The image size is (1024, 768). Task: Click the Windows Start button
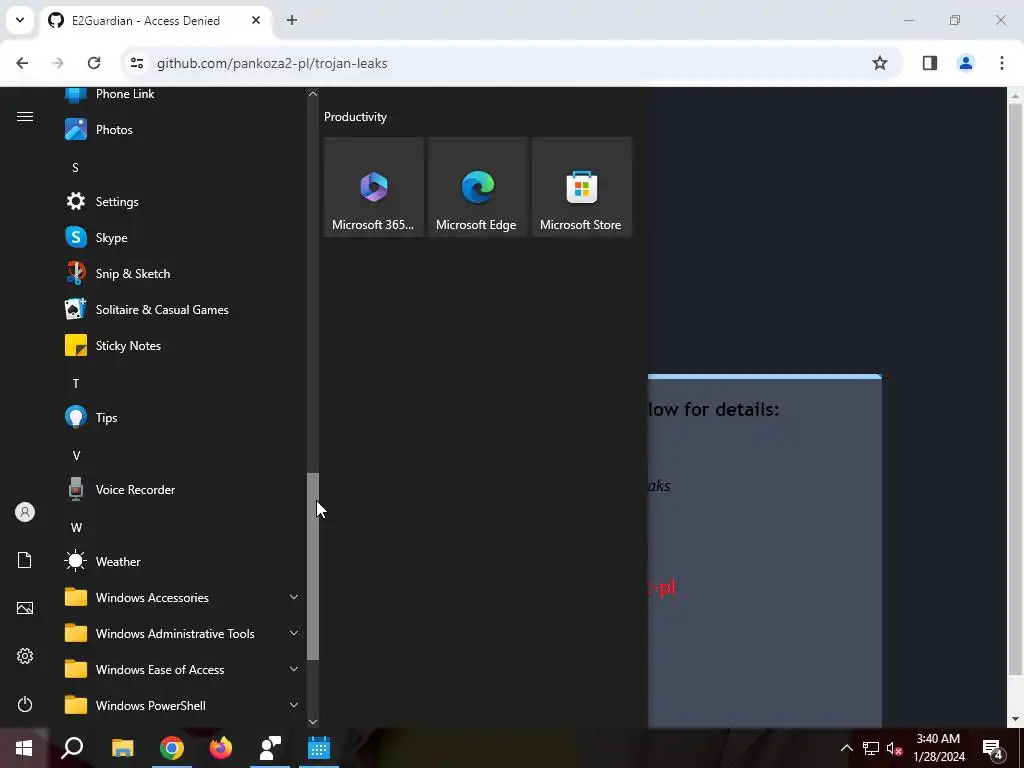24,748
